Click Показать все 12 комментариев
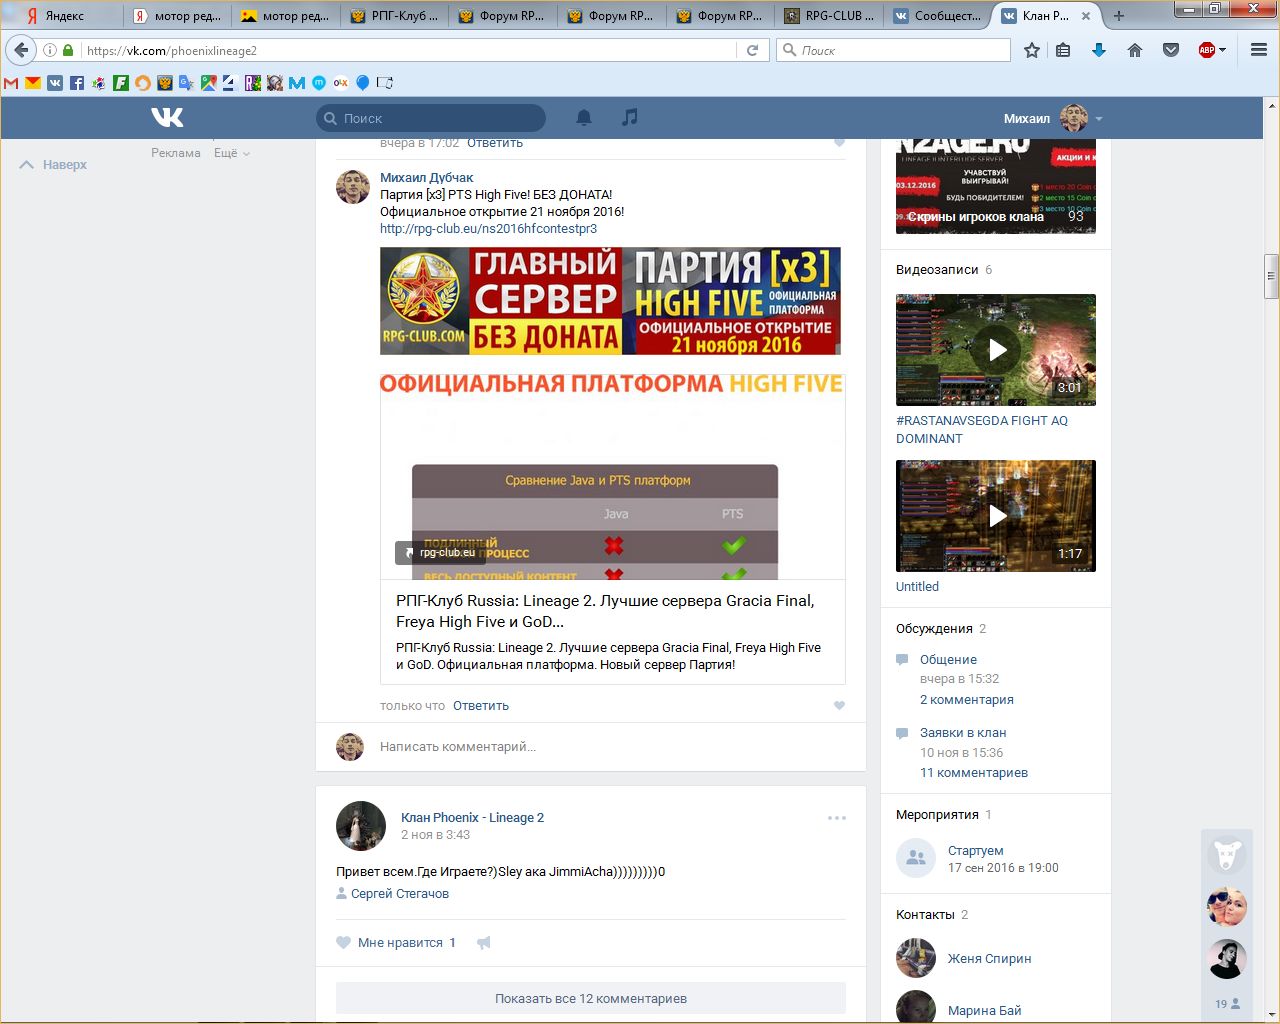 (x=591, y=998)
